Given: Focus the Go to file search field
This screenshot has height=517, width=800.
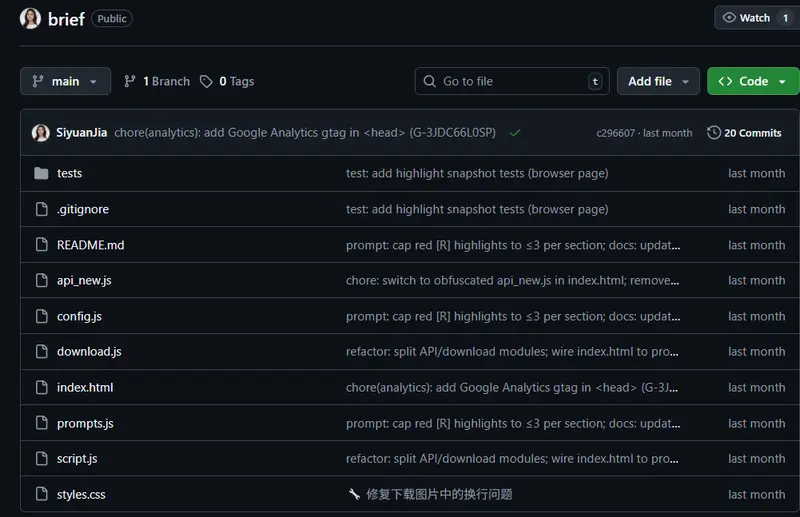Looking at the screenshot, I should (x=510, y=81).
